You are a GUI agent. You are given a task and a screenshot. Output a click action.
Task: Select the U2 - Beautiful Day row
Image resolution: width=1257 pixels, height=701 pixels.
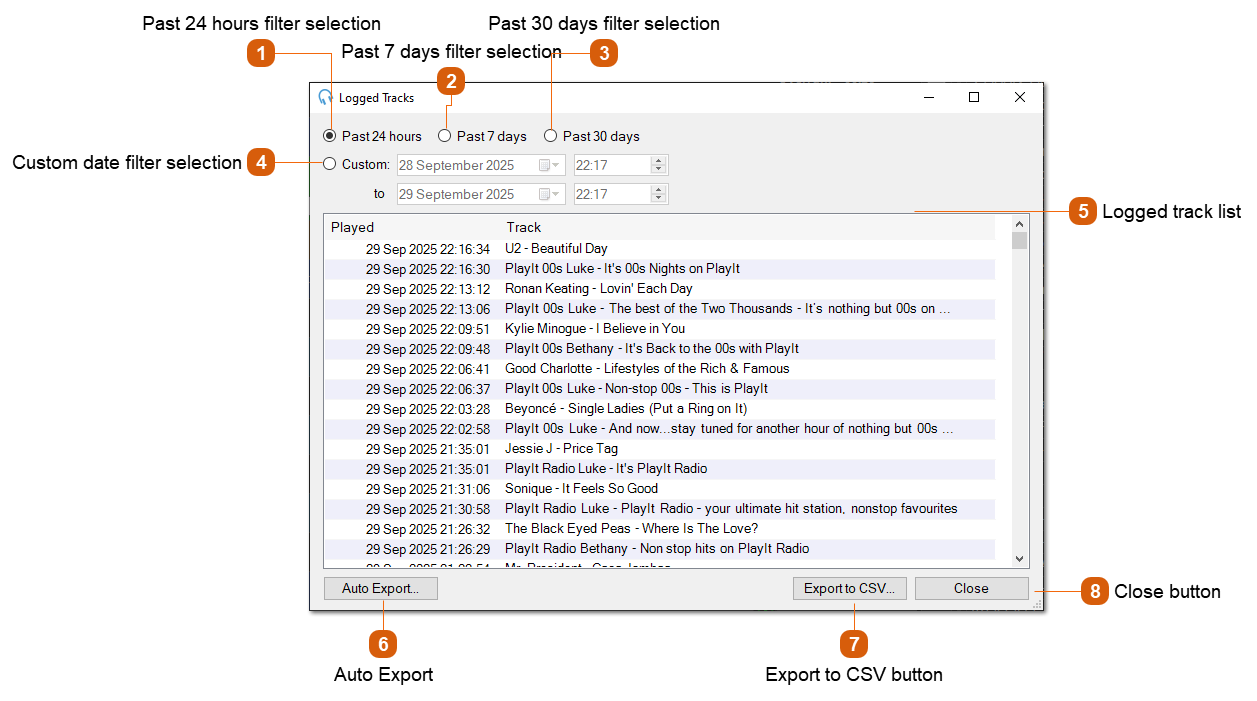pos(556,249)
